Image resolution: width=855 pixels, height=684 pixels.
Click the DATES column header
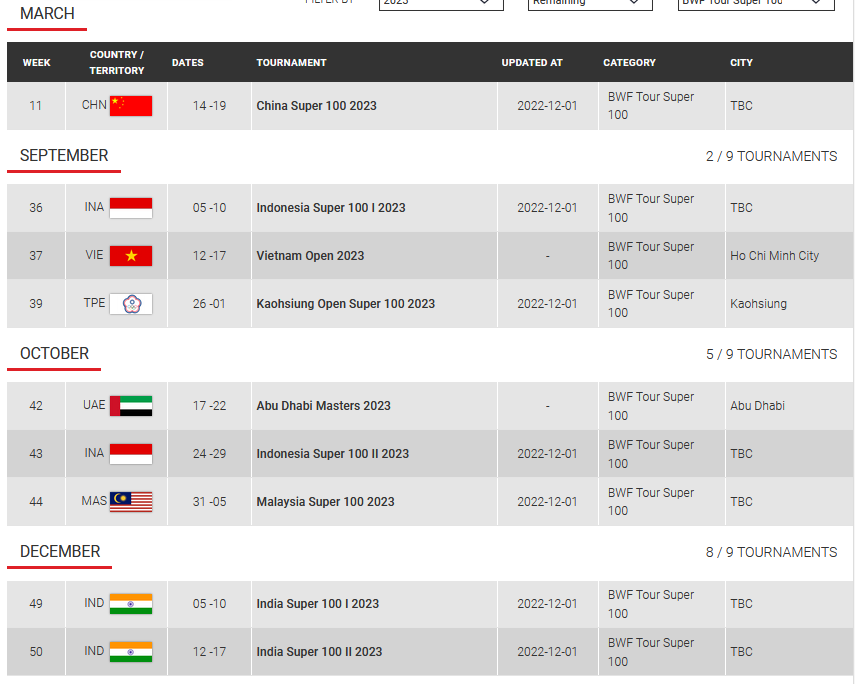[188, 63]
